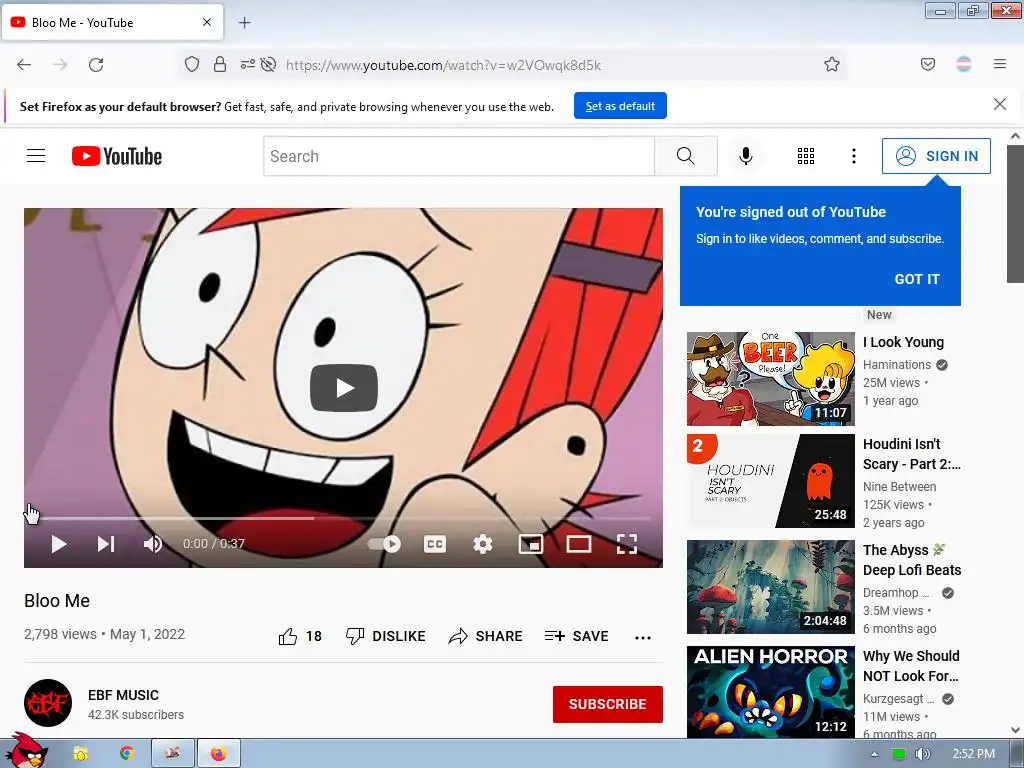The height and width of the screenshot is (768, 1024).
Task: Click the padlock site info icon
Action: [220, 64]
